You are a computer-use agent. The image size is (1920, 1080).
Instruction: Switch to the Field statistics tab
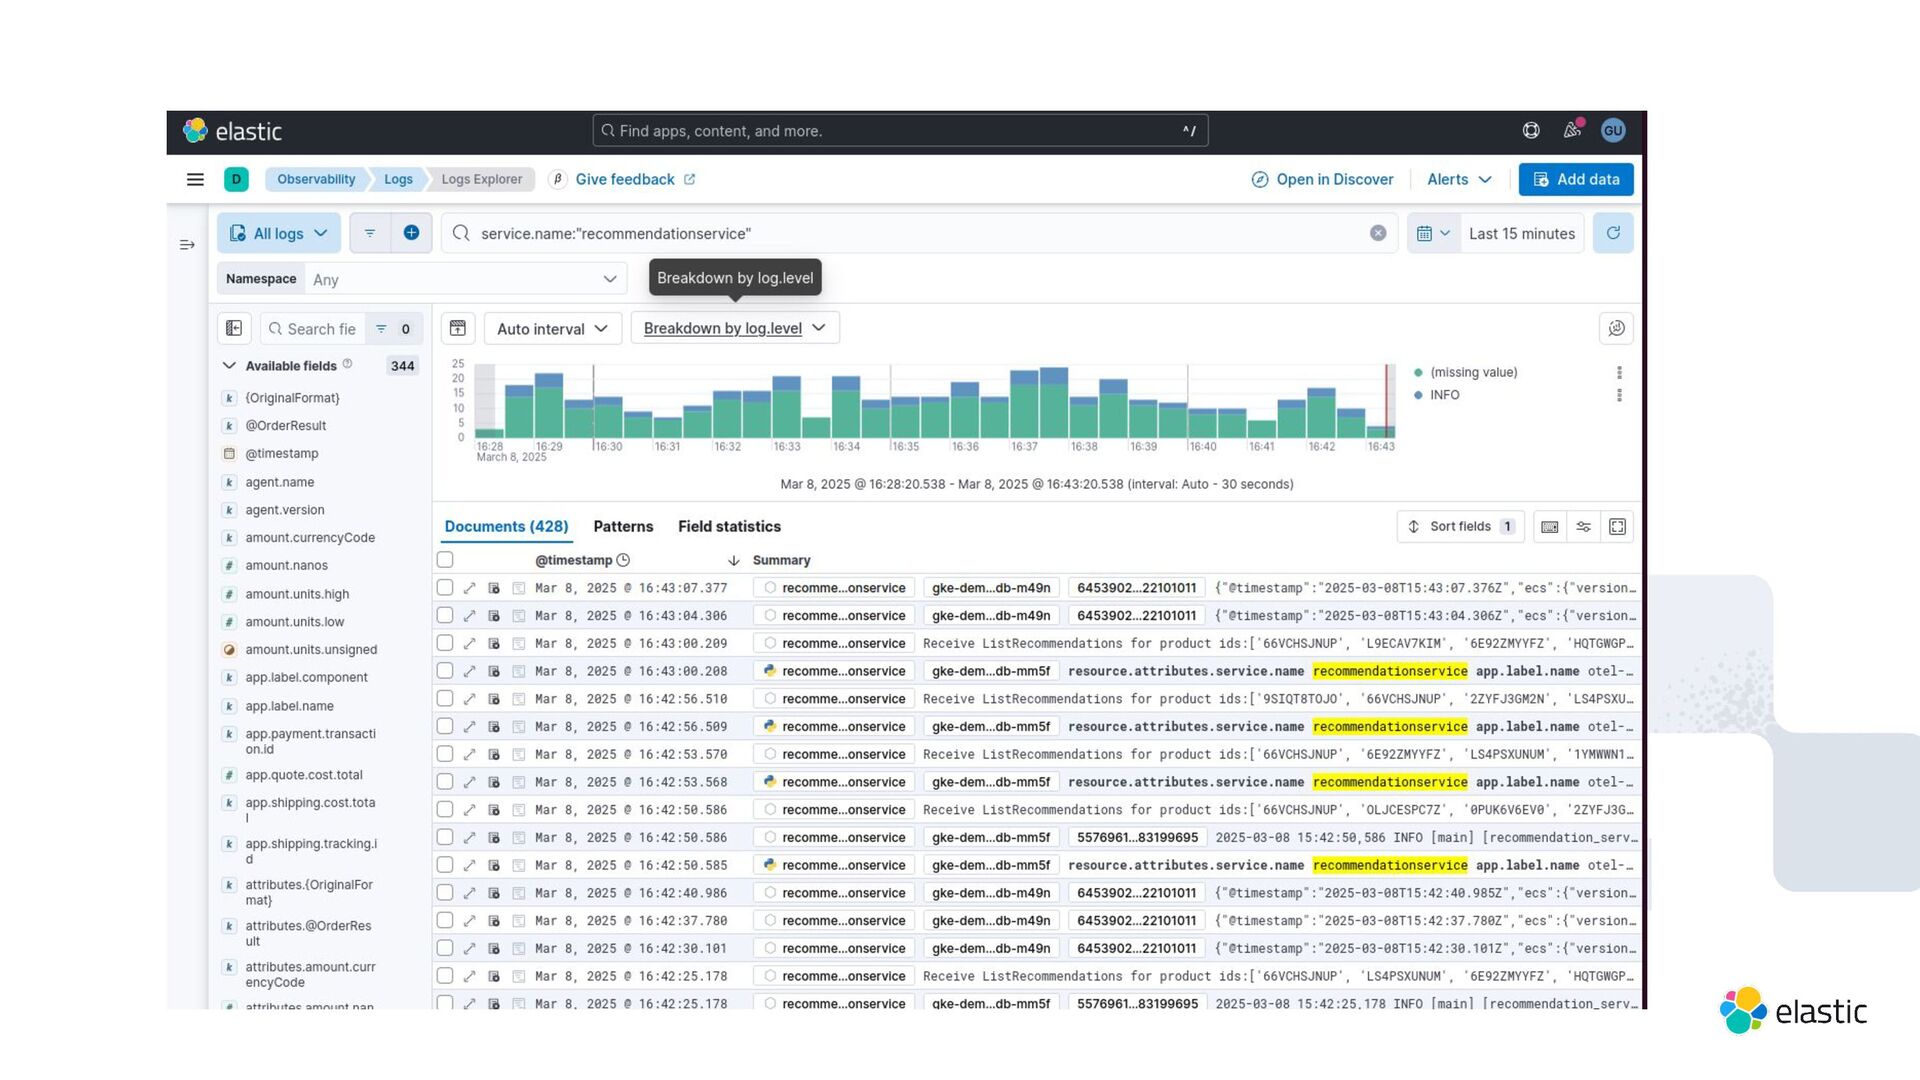click(729, 527)
